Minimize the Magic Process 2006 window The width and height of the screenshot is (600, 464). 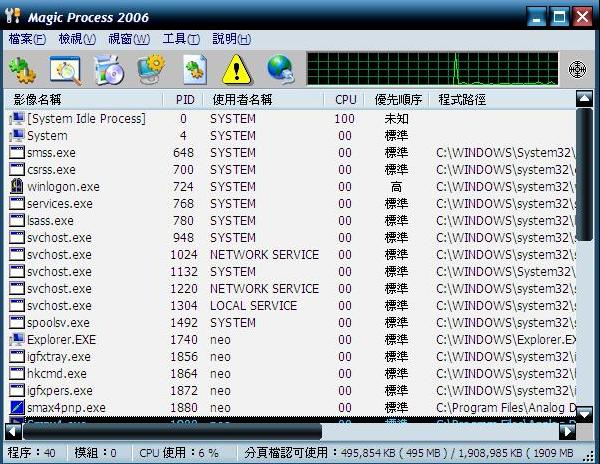point(537,17)
